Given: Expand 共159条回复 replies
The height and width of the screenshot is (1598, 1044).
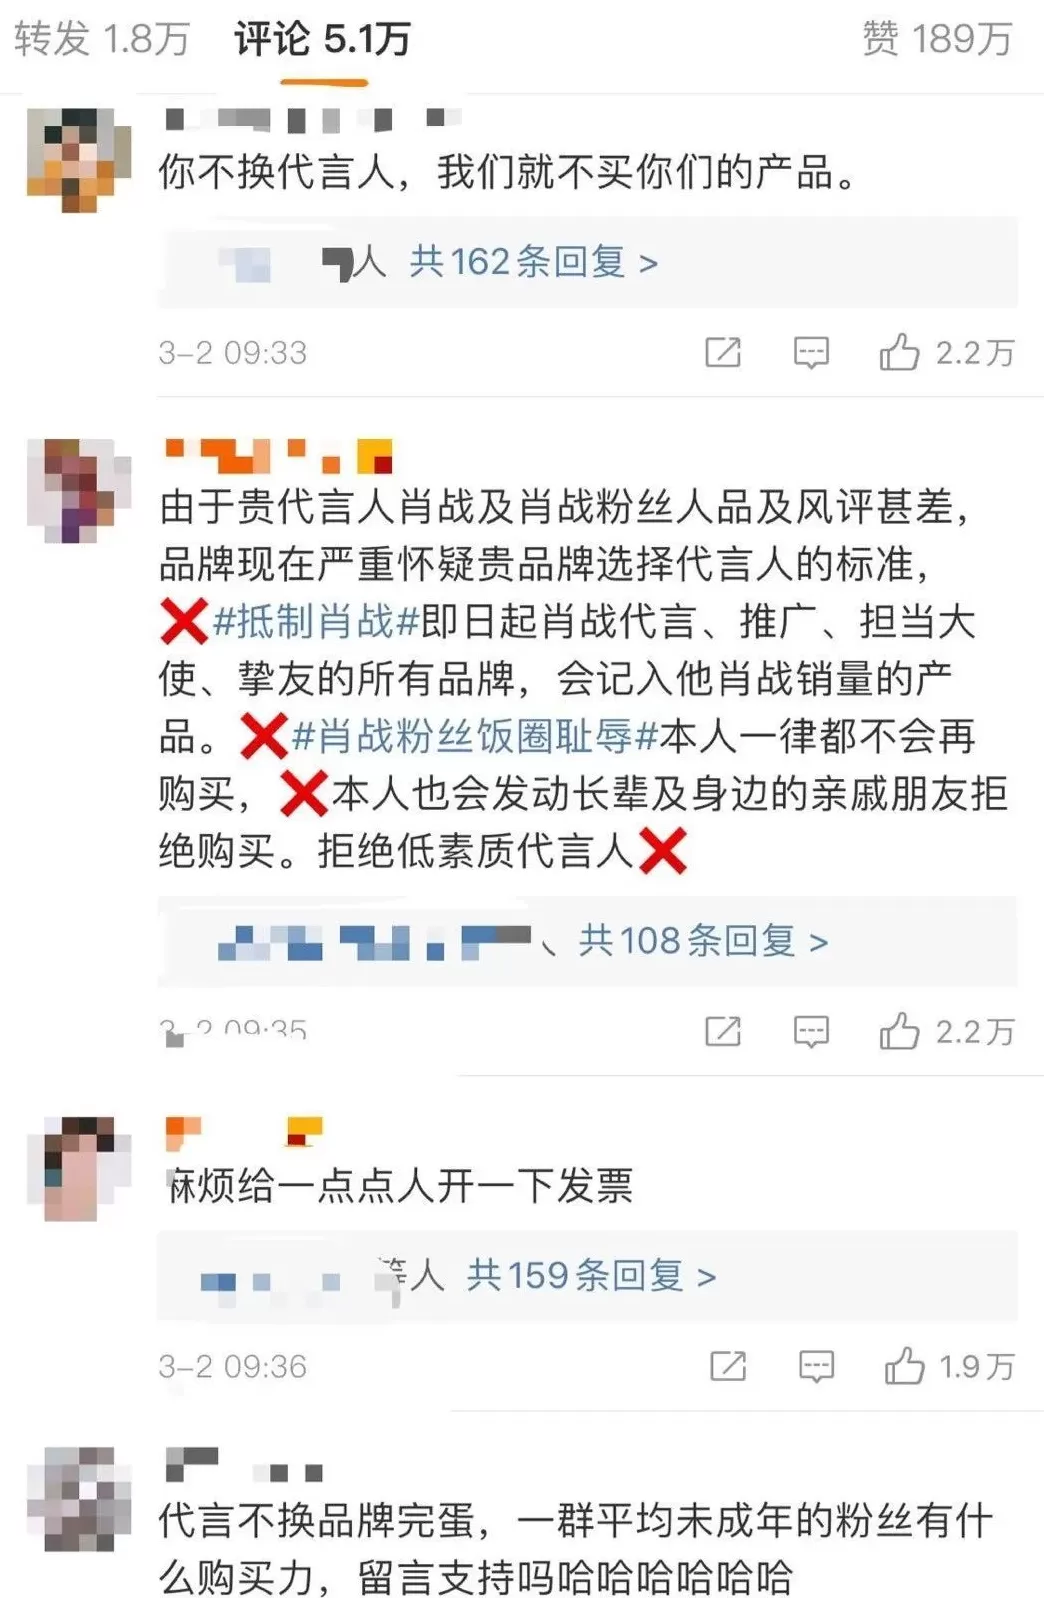Looking at the screenshot, I should pyautogui.click(x=591, y=1276).
